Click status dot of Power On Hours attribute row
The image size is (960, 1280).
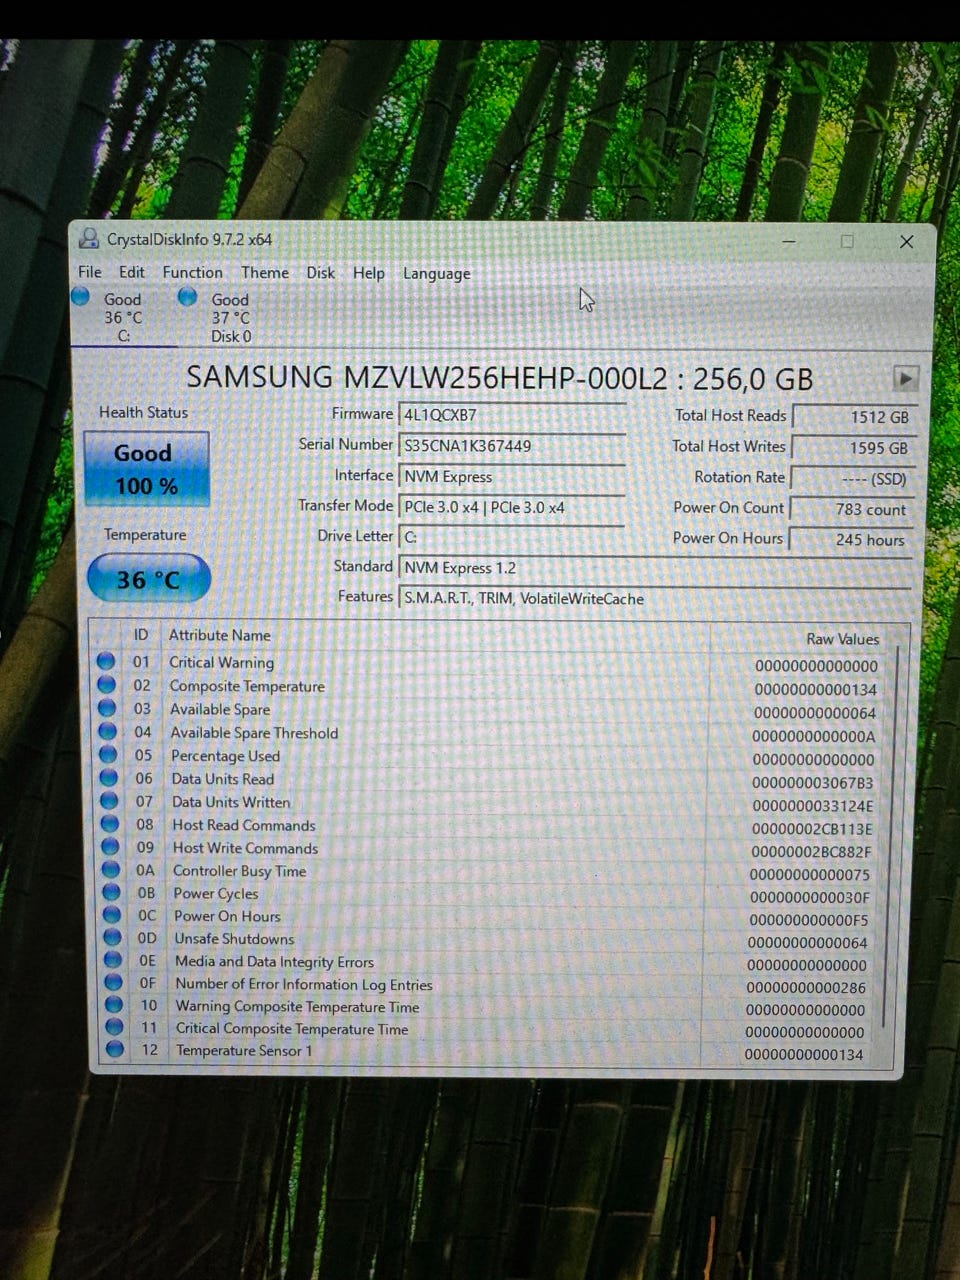[x=113, y=915]
